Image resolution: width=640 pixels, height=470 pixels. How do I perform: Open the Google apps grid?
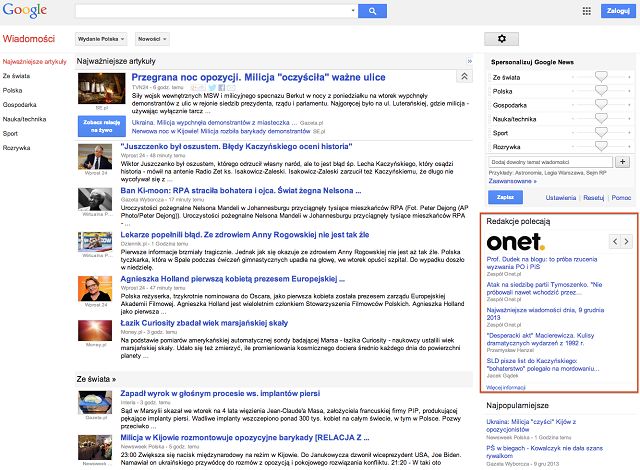(x=587, y=11)
